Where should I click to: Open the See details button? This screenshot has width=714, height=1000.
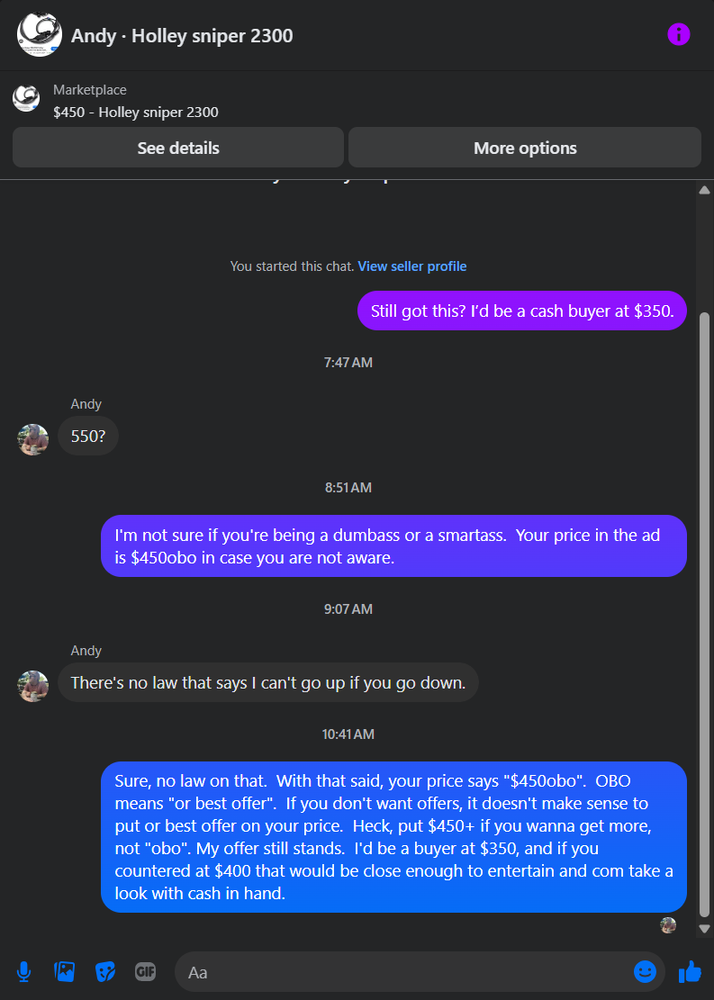(x=178, y=148)
